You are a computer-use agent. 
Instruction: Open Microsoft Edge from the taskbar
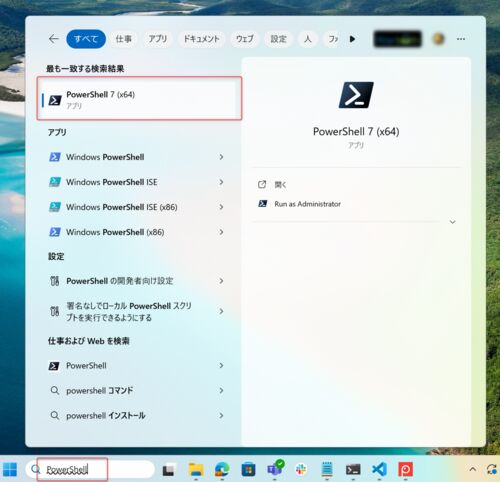click(222, 470)
